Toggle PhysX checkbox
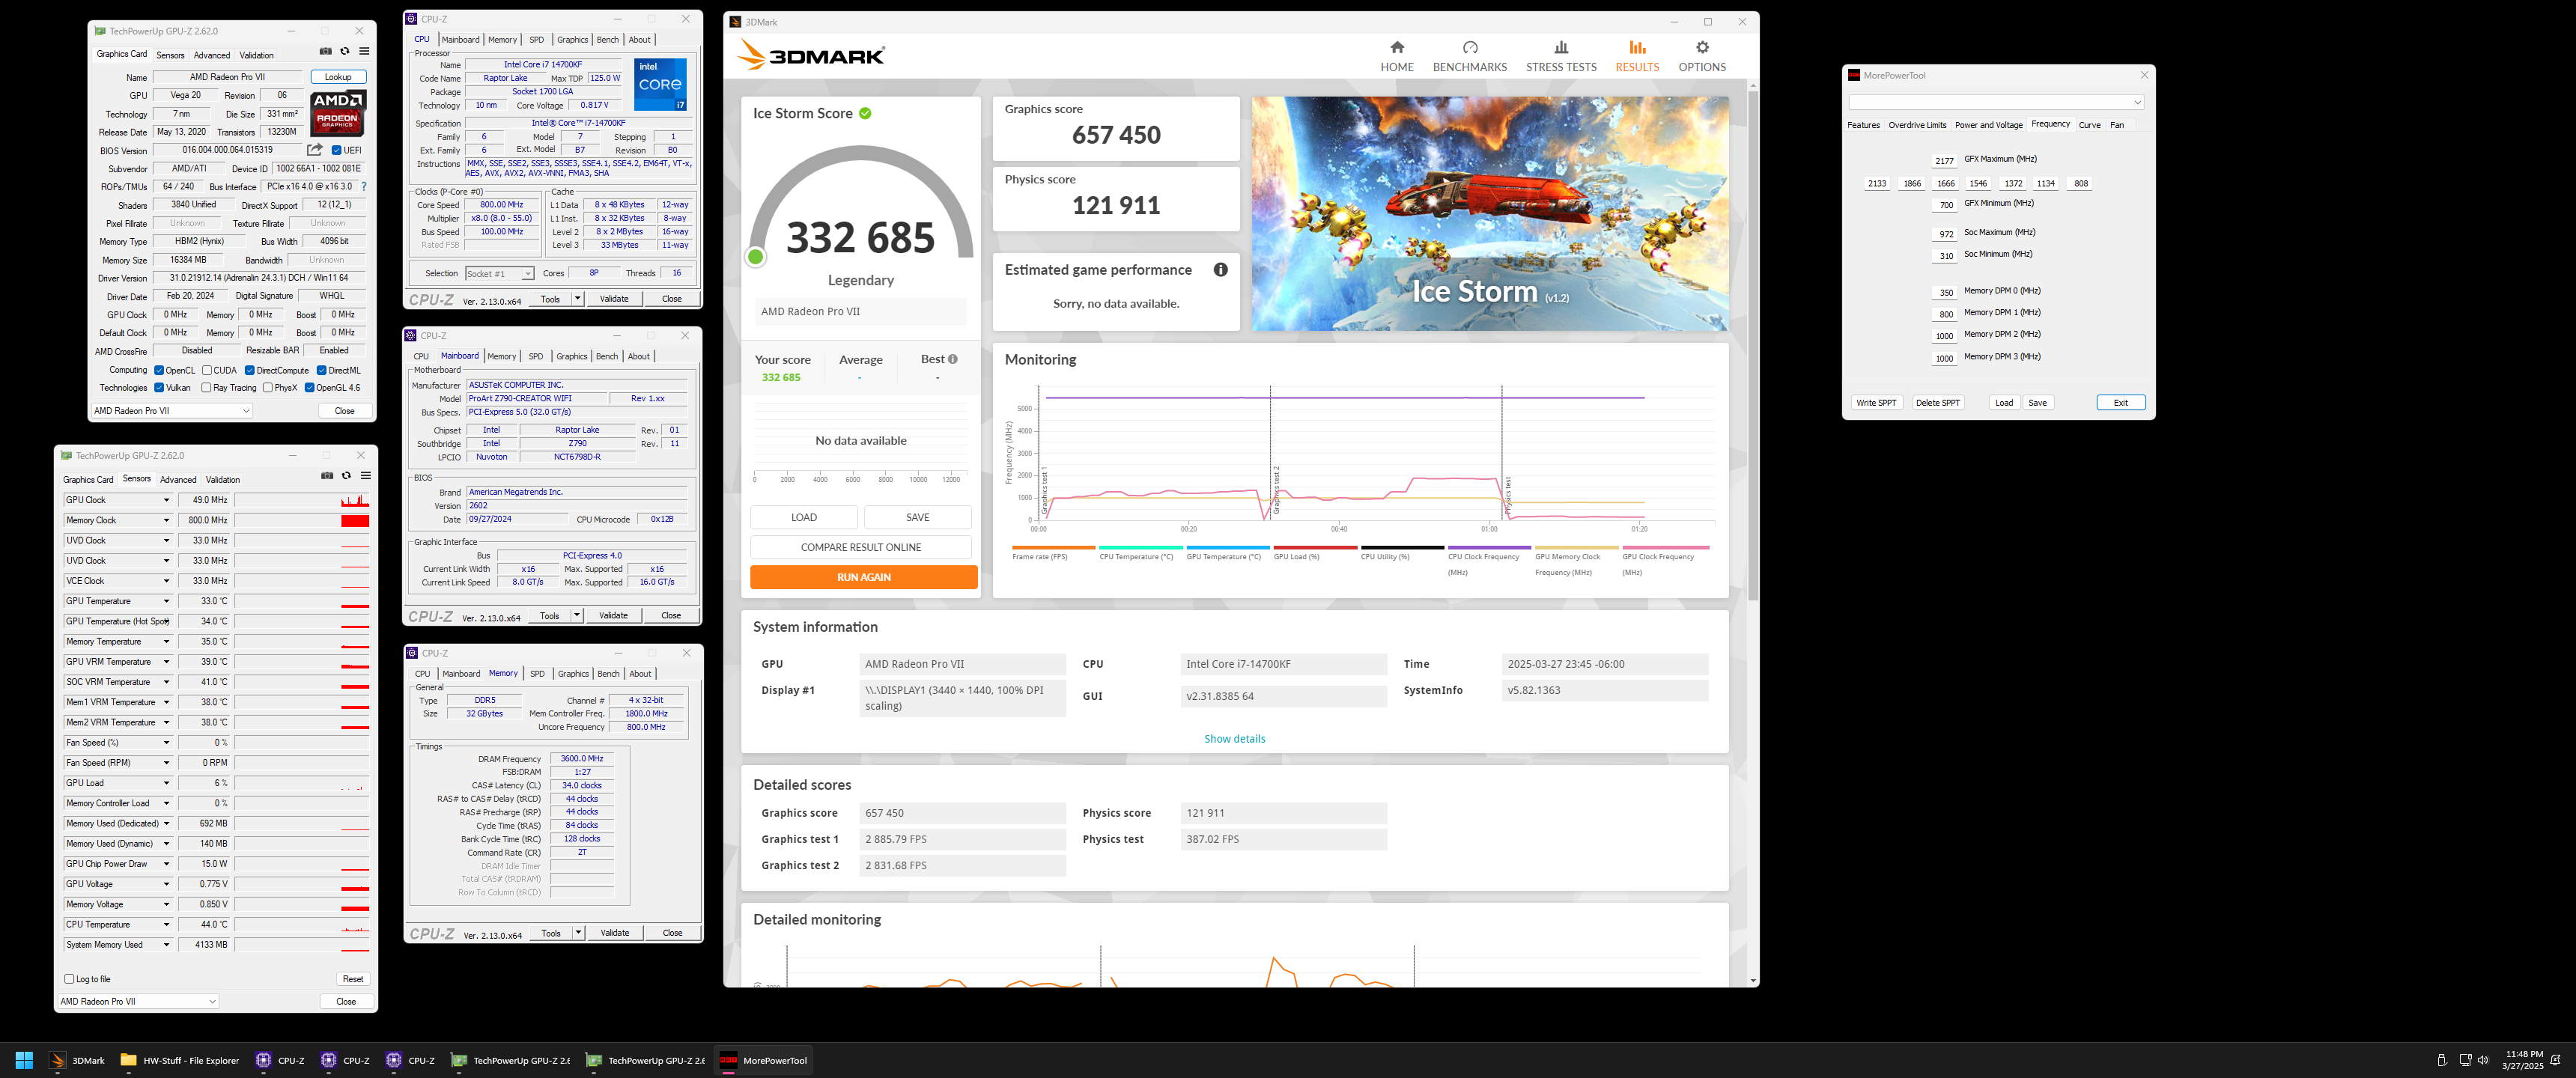The width and height of the screenshot is (2576, 1078). pyautogui.click(x=267, y=388)
